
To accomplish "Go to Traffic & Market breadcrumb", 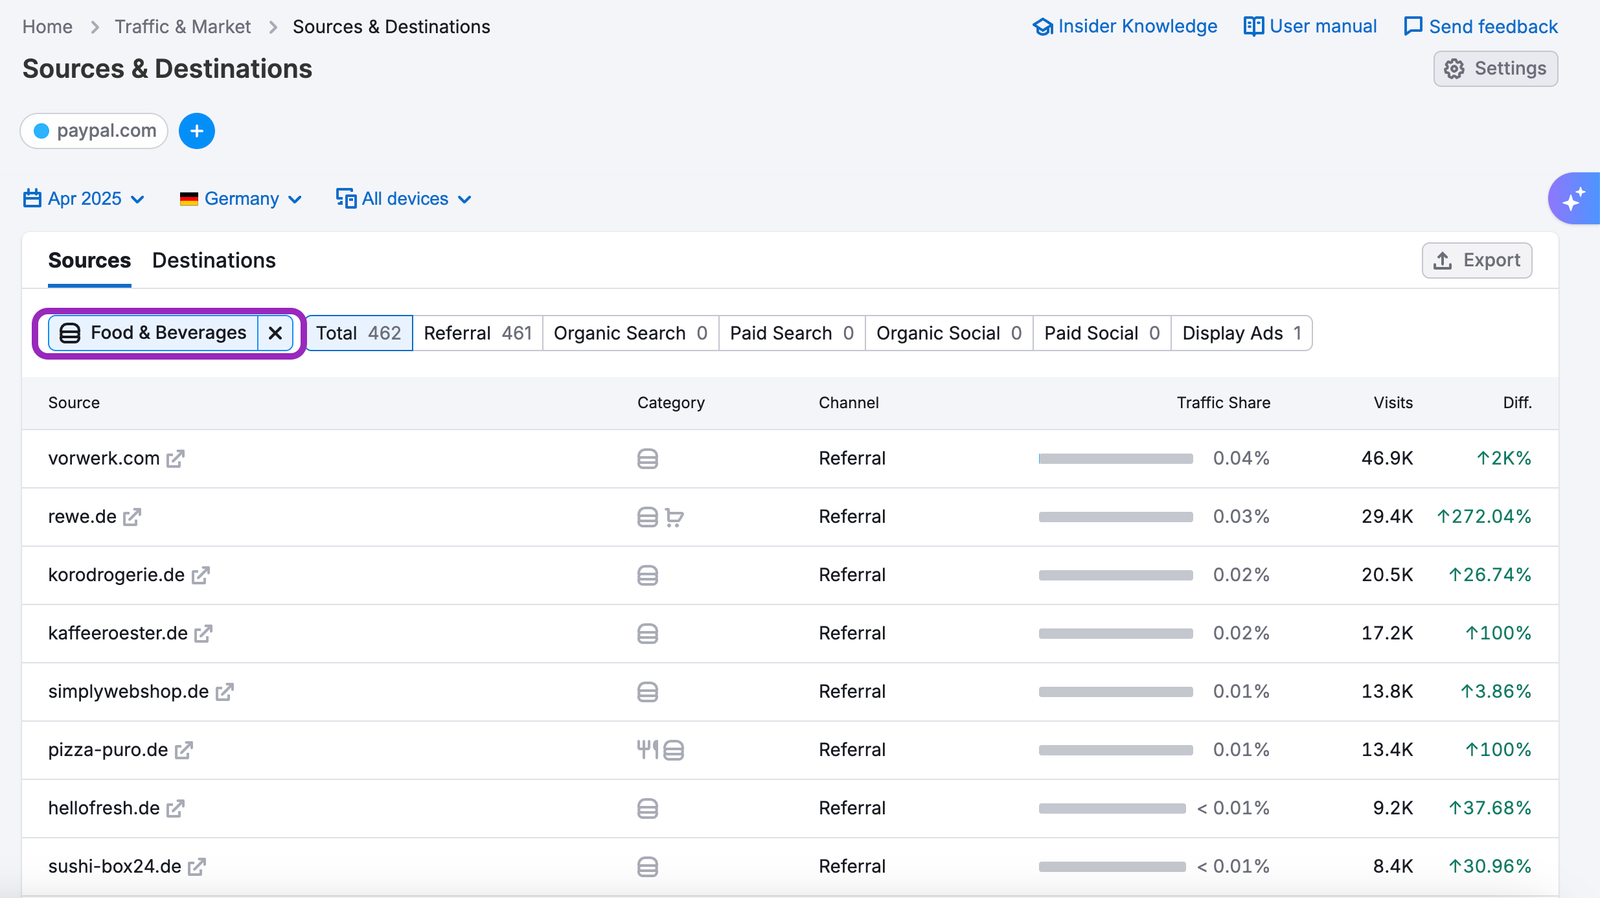I will point(182,27).
